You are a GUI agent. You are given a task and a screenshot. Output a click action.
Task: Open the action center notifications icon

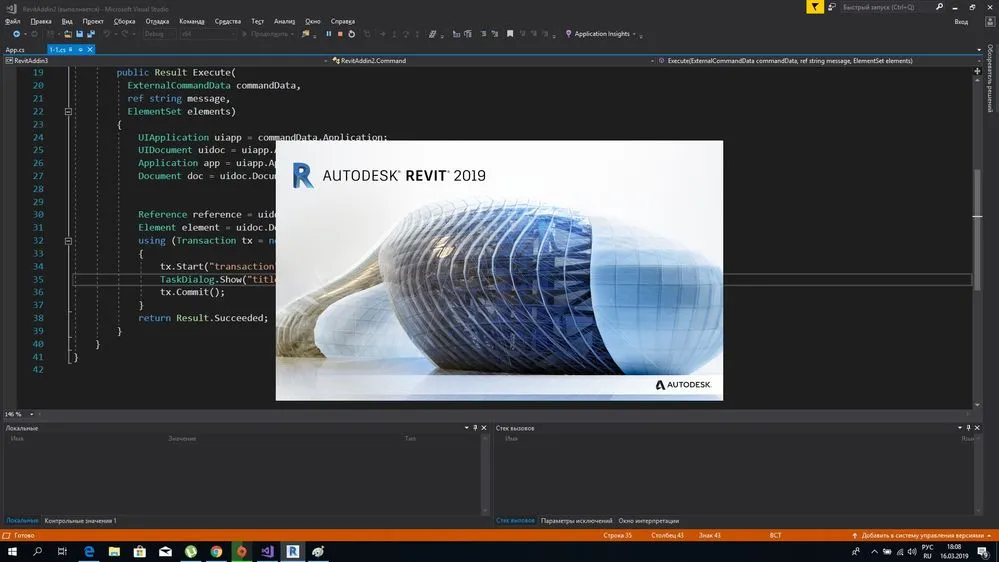983,551
